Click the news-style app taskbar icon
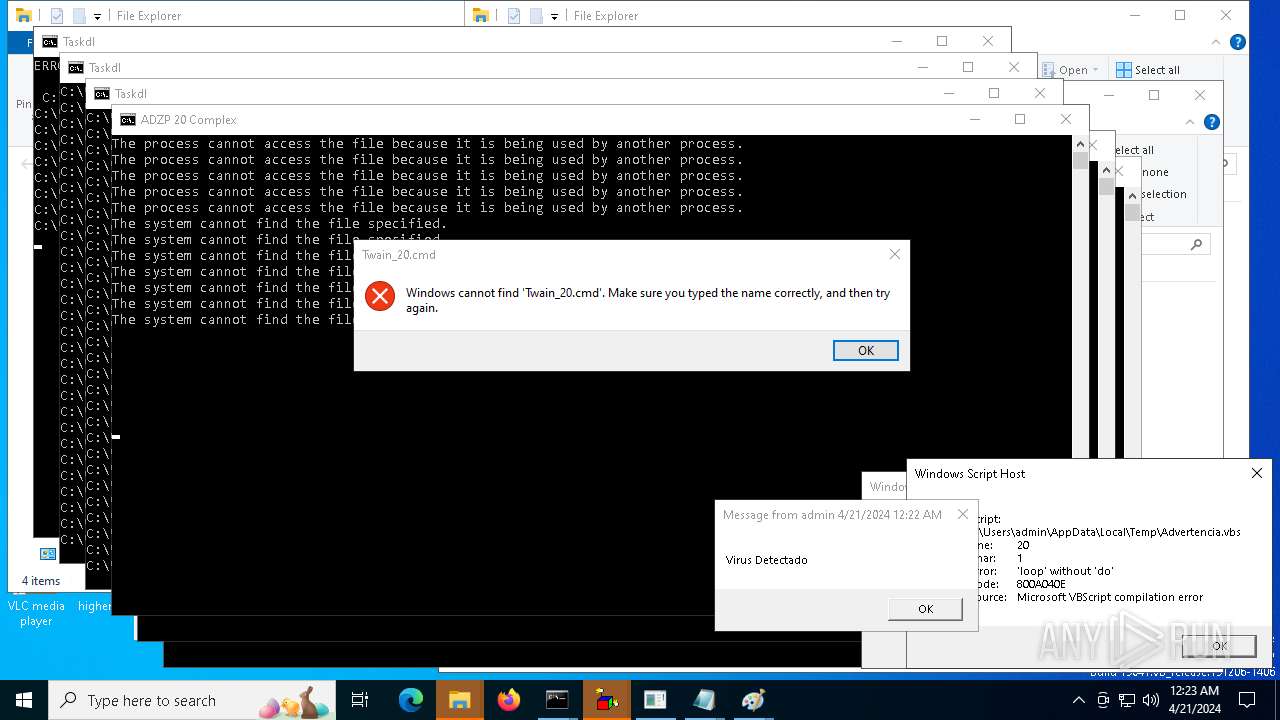 (x=655, y=700)
